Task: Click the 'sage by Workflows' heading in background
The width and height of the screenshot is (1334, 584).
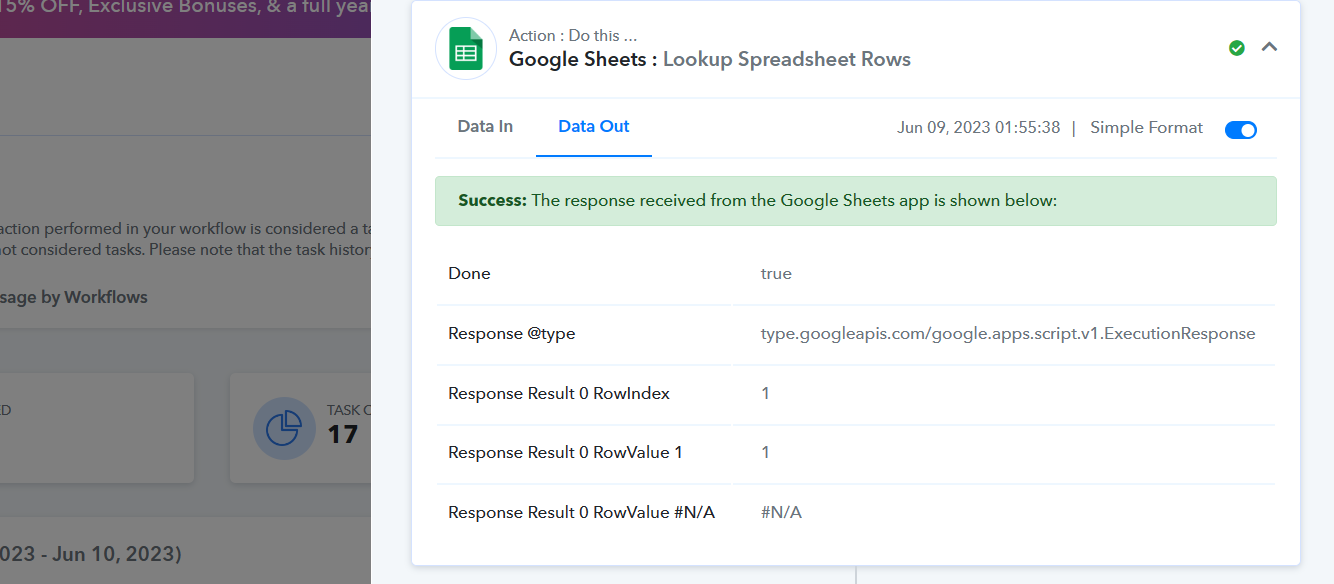Action: 74,297
